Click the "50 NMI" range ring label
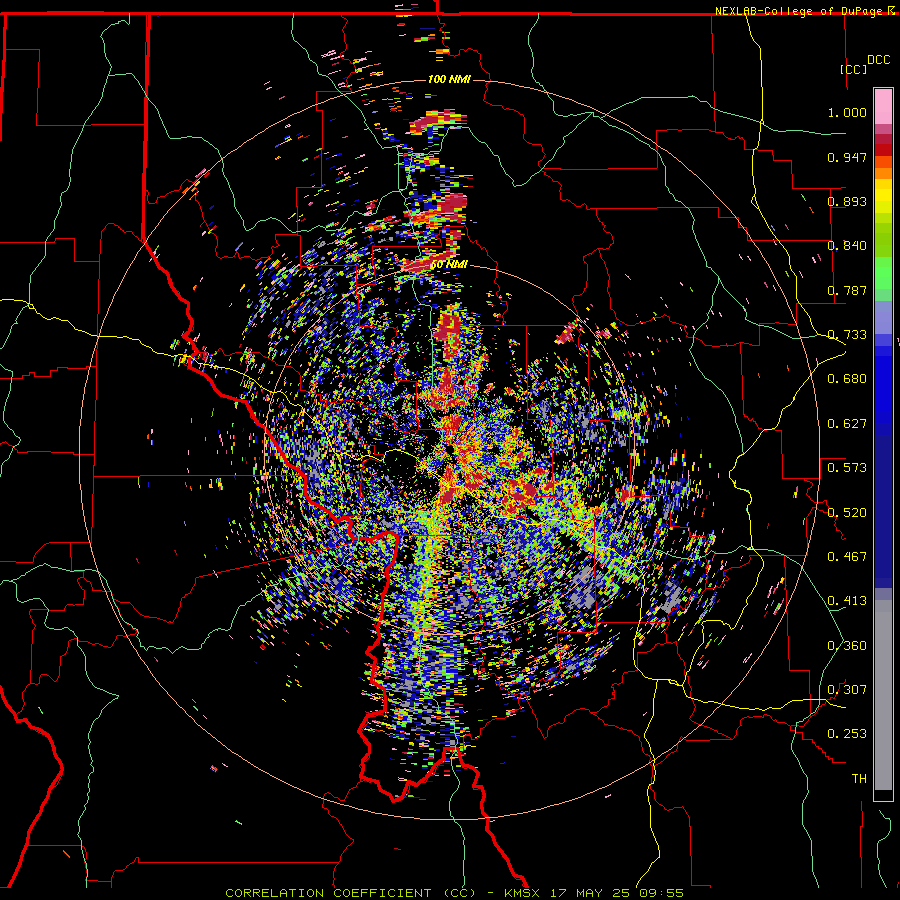This screenshot has width=900, height=900. tap(449, 265)
